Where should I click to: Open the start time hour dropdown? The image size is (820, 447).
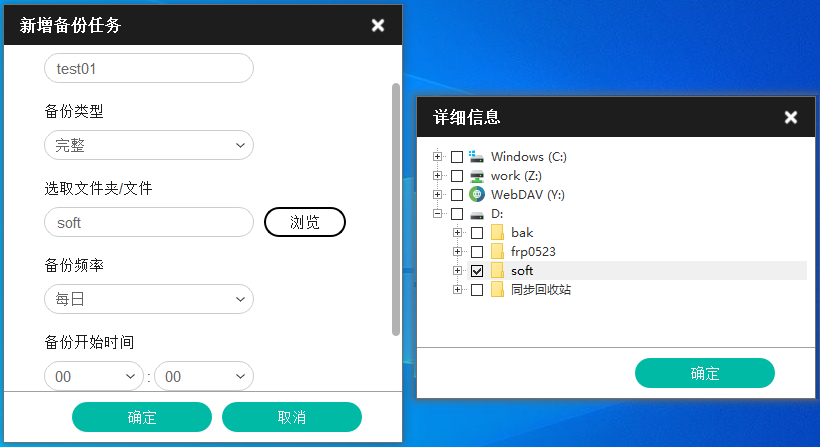(x=94, y=376)
